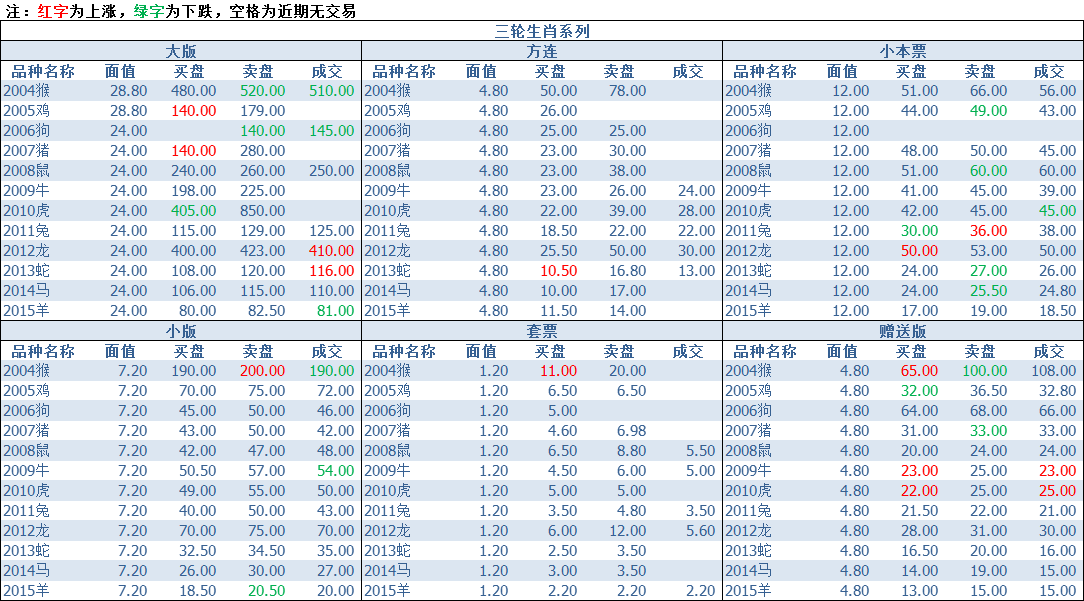Click green 405.00 buy price in 大版
Screen dimensions: 1084x601
point(194,211)
